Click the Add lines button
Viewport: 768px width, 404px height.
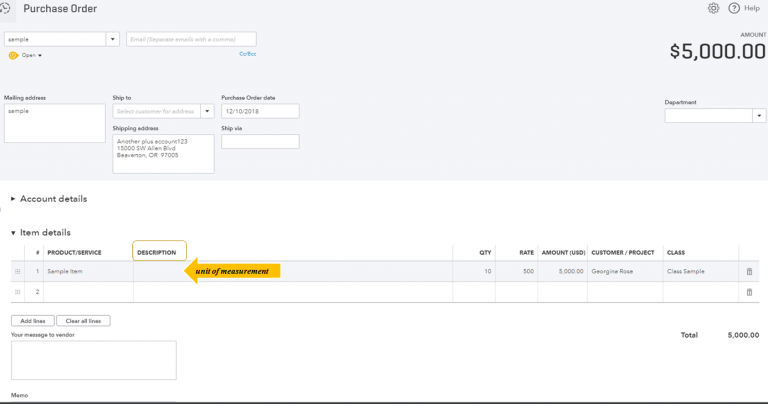pyautogui.click(x=32, y=321)
